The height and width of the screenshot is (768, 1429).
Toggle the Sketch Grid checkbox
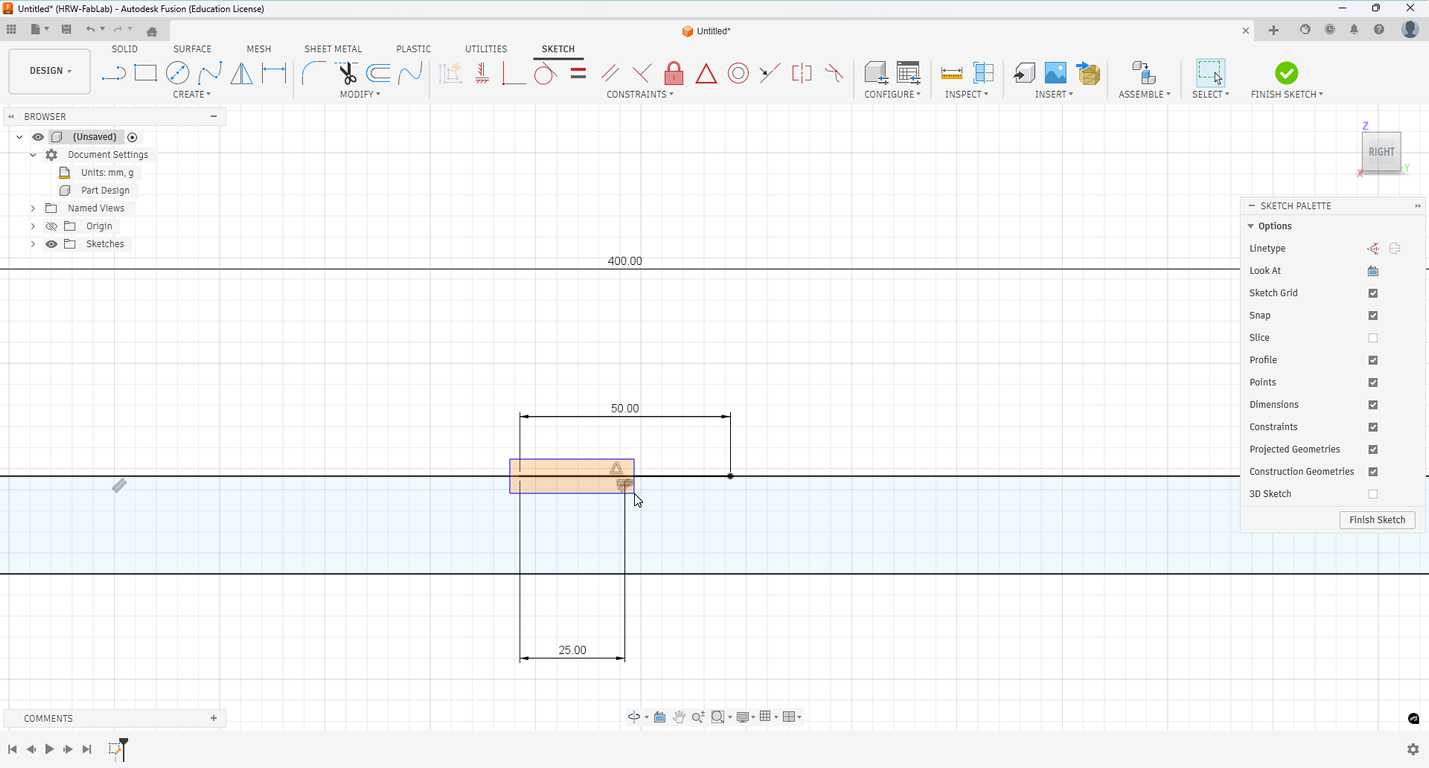pyautogui.click(x=1373, y=293)
